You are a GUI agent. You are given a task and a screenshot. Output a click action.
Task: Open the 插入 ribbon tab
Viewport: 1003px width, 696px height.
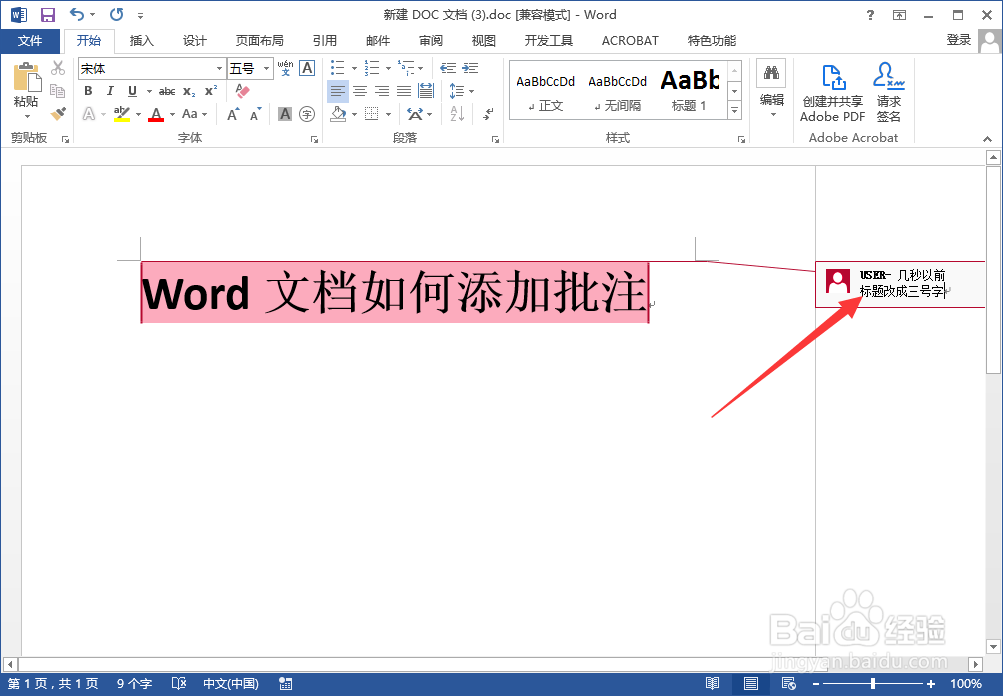tap(140, 41)
